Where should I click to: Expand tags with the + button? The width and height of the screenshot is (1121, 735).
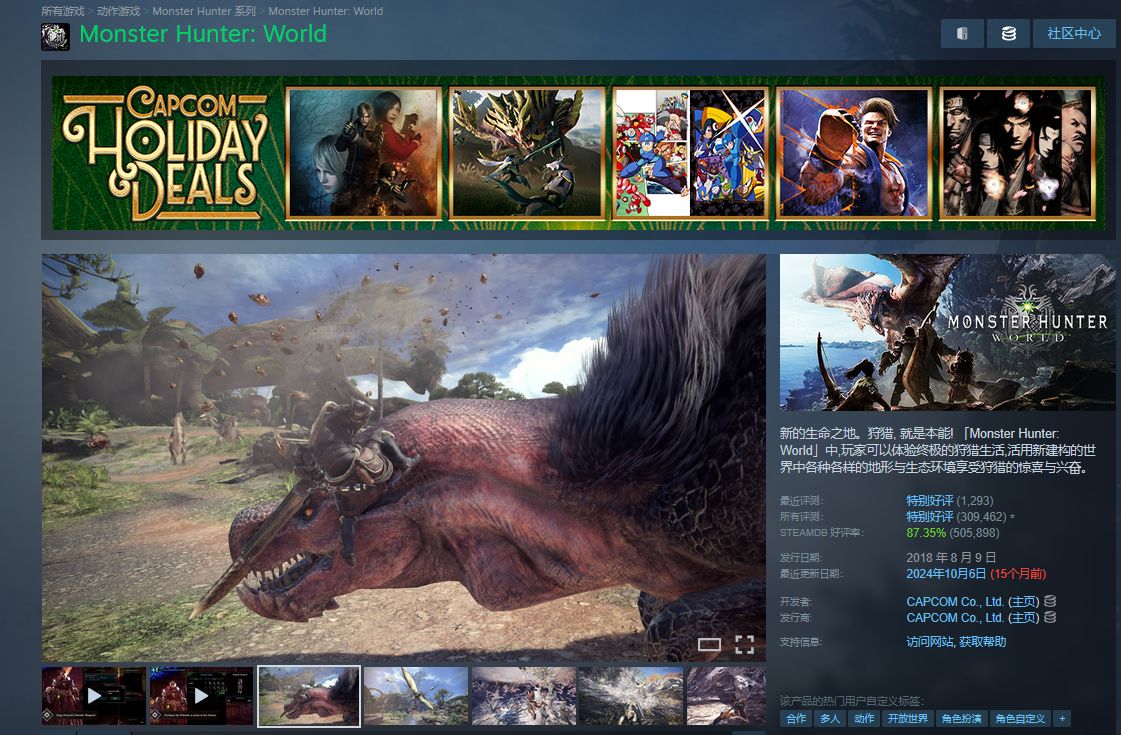[1062, 719]
